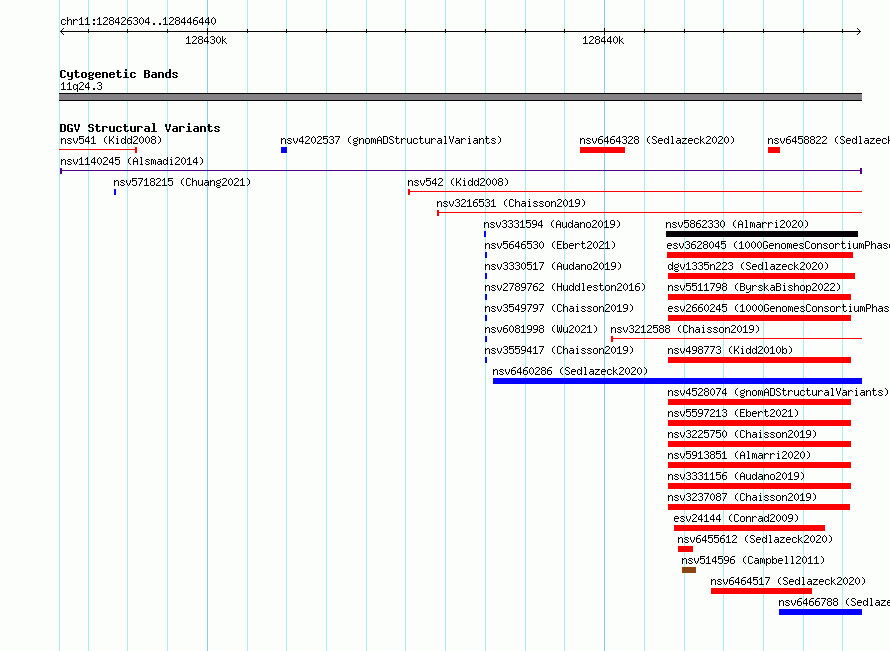
Task: Click the blue nsv4202537 variant marker
Action: (284, 150)
